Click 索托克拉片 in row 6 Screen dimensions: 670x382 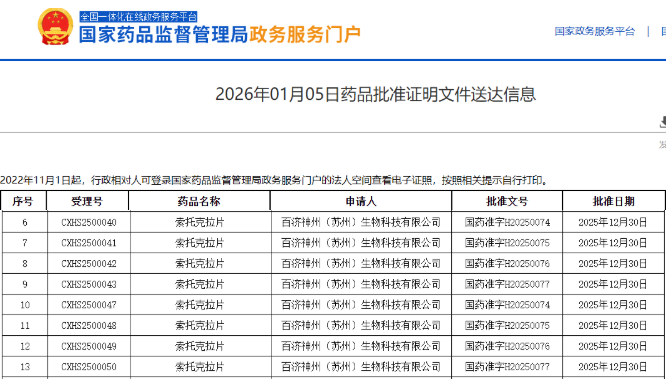click(x=200, y=222)
